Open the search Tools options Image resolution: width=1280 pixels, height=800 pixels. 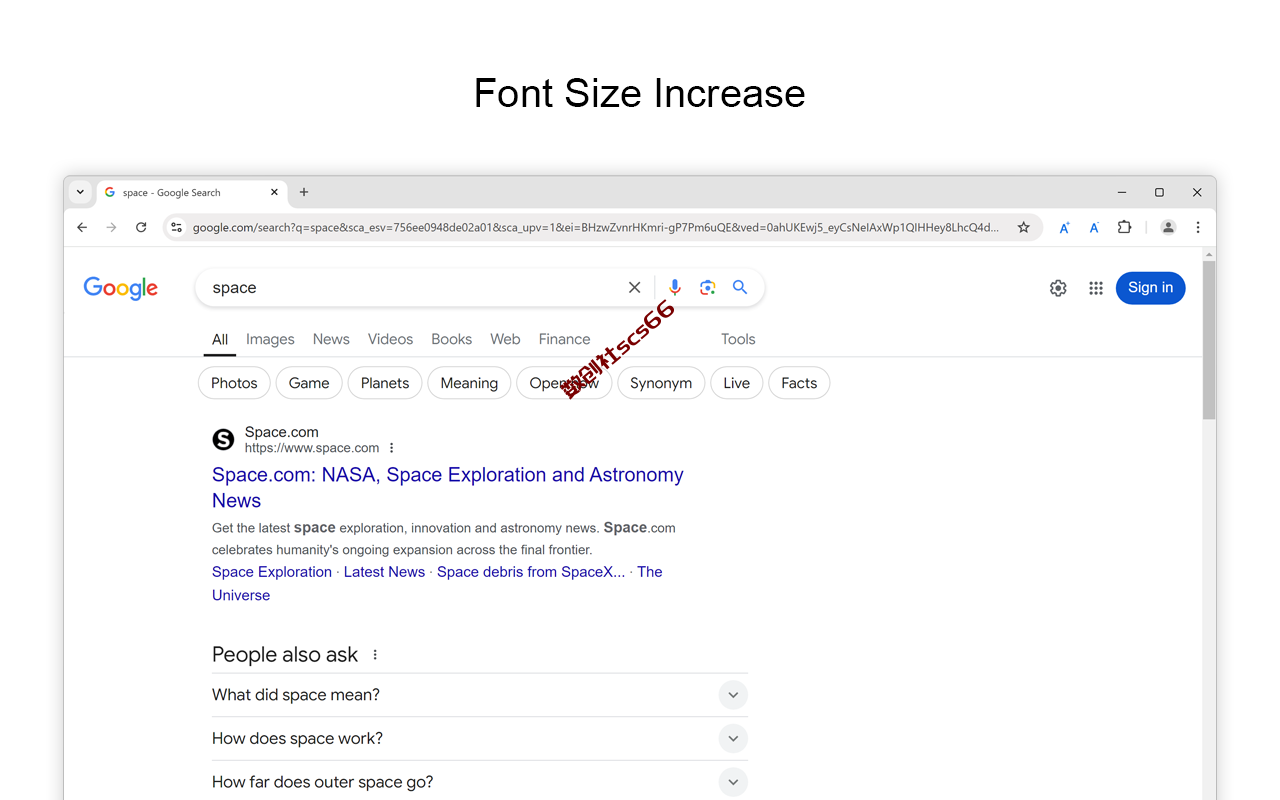tap(738, 339)
